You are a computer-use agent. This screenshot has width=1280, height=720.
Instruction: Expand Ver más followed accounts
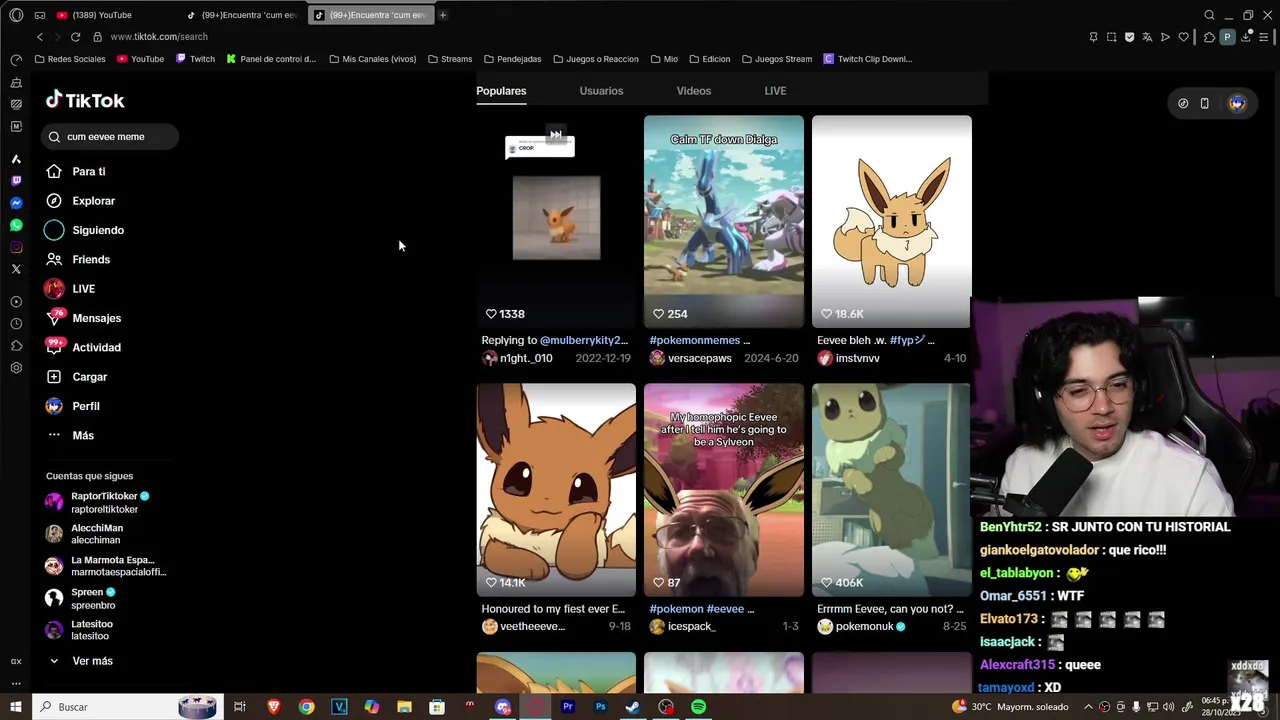click(82, 661)
